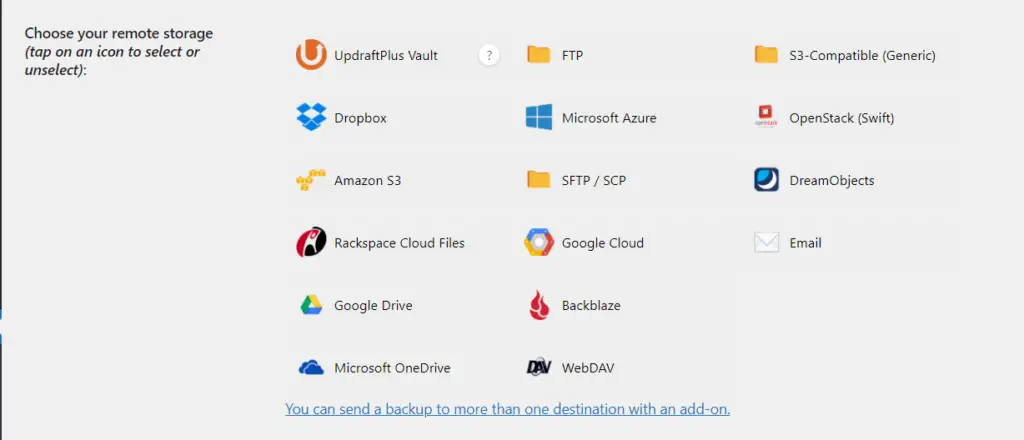Select the DreamObjects moon icon

(766, 180)
